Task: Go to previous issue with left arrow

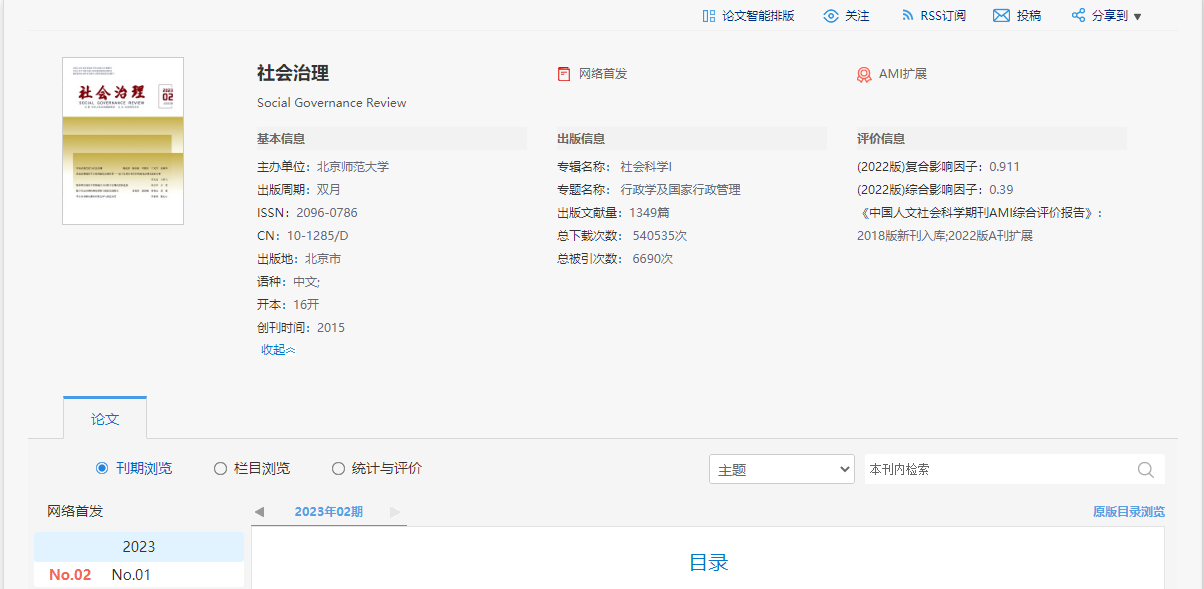Action: [x=259, y=512]
